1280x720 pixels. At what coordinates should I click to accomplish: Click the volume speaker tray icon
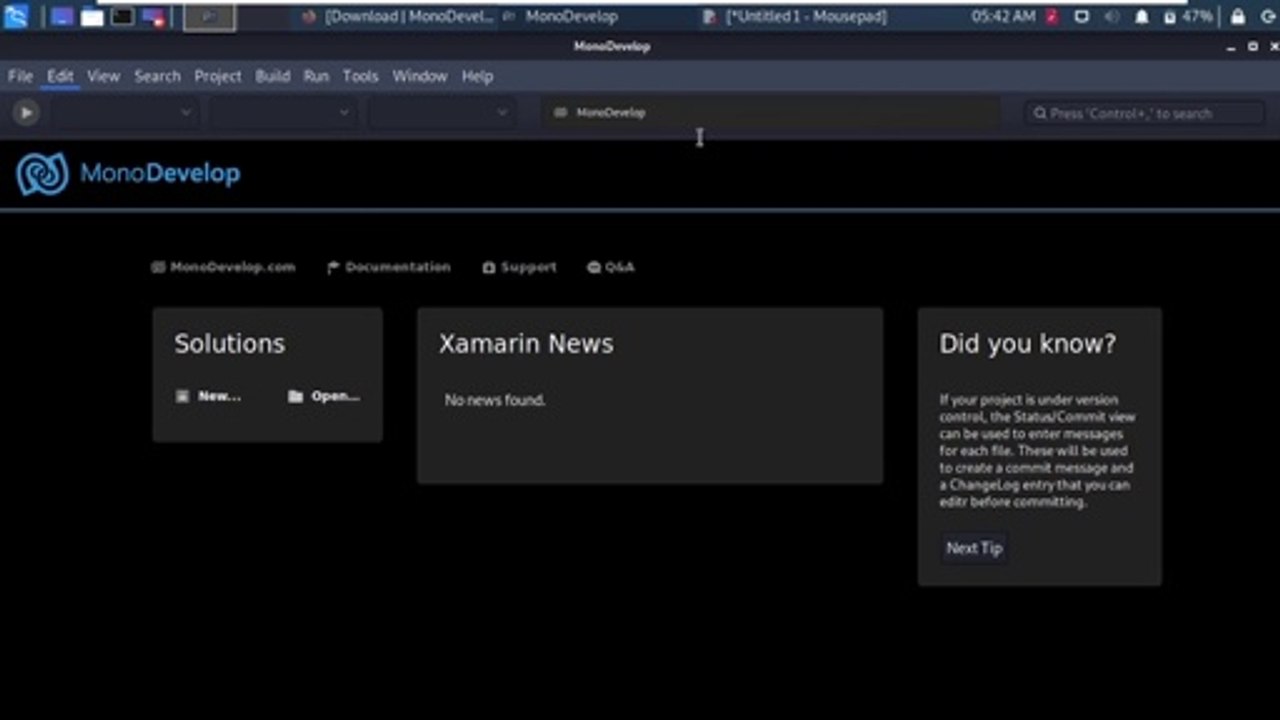click(1111, 16)
